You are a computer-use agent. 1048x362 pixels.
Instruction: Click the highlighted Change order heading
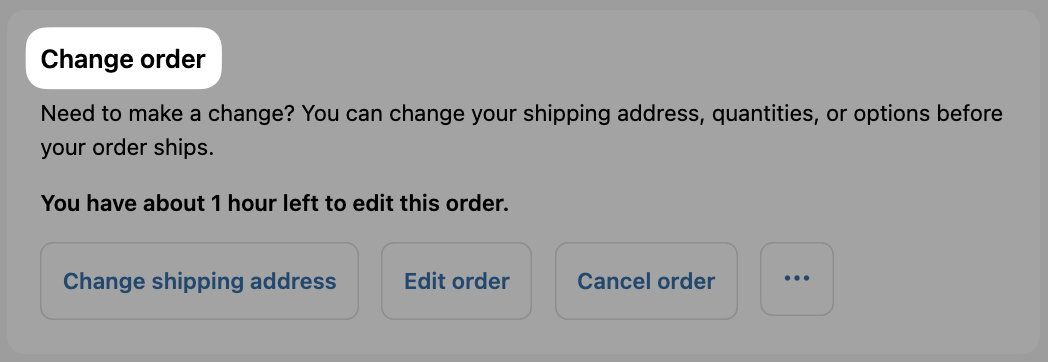tap(123, 59)
